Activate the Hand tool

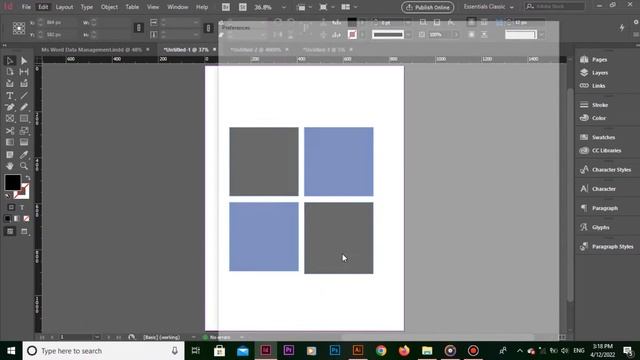point(10,166)
